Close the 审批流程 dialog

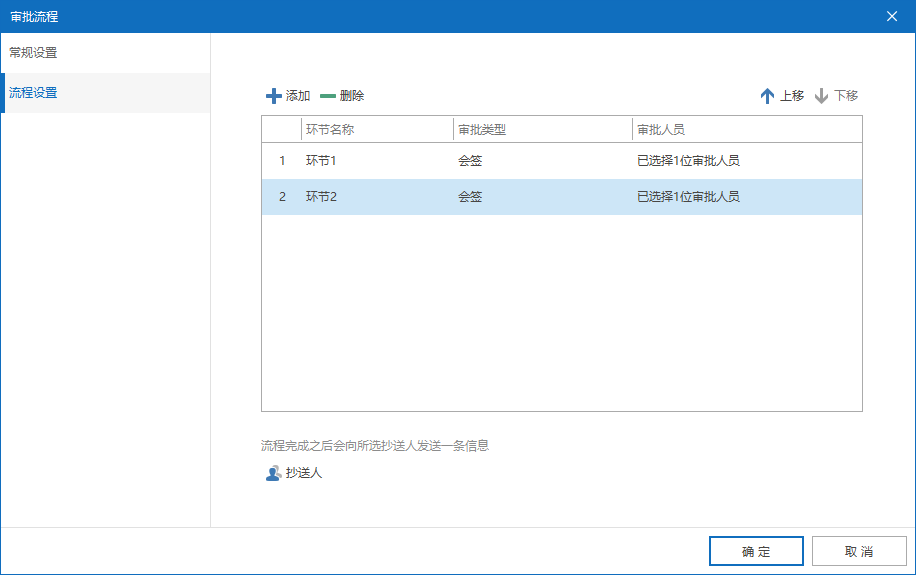pos(891,16)
